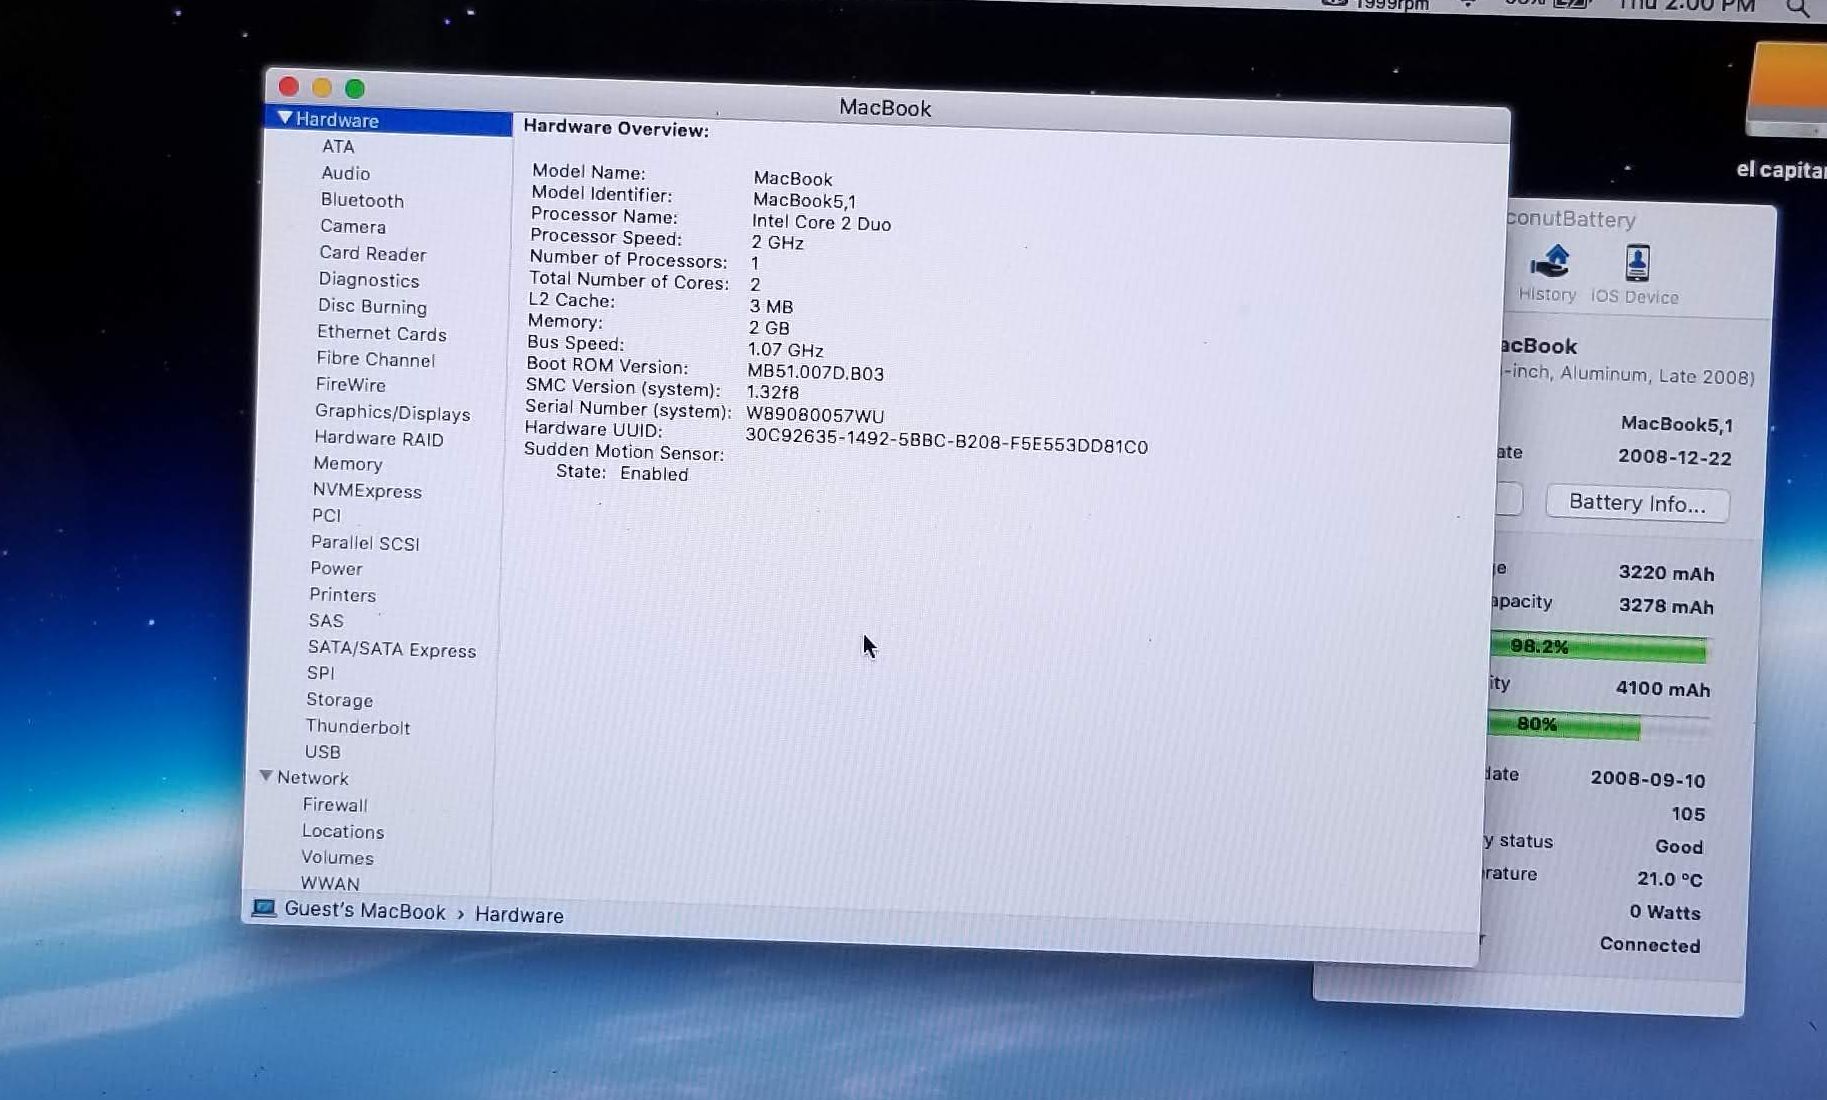Click the battery status menu bar icon
The height and width of the screenshot is (1100, 1827).
1572,4
